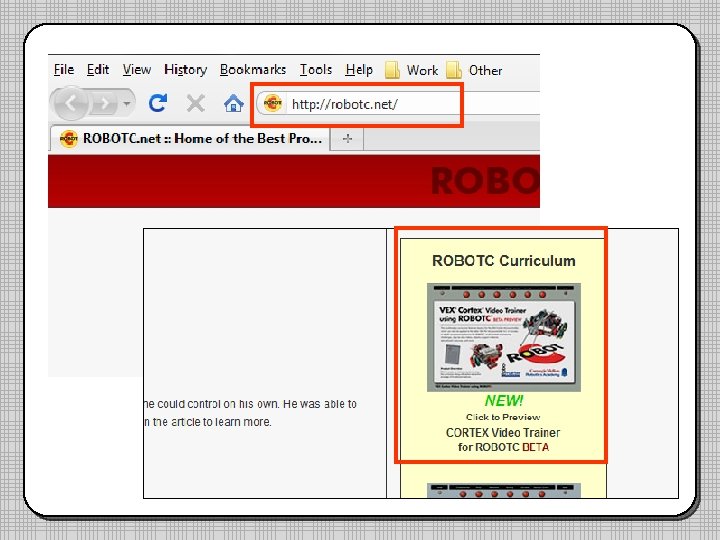Reload the page with the refresh icon
Image resolution: width=720 pixels, height=540 pixels.
158,103
